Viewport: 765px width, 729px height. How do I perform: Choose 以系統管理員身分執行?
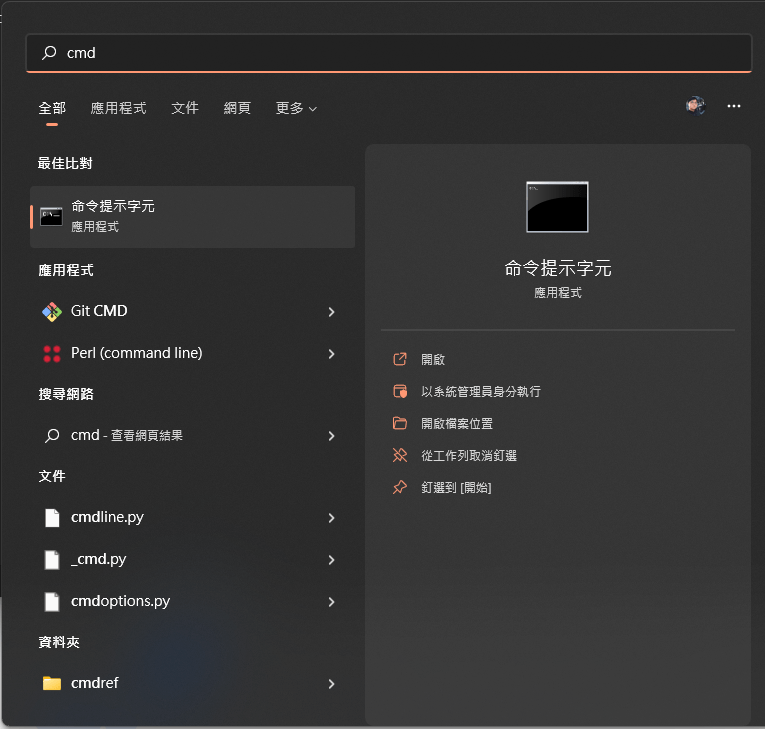481,391
